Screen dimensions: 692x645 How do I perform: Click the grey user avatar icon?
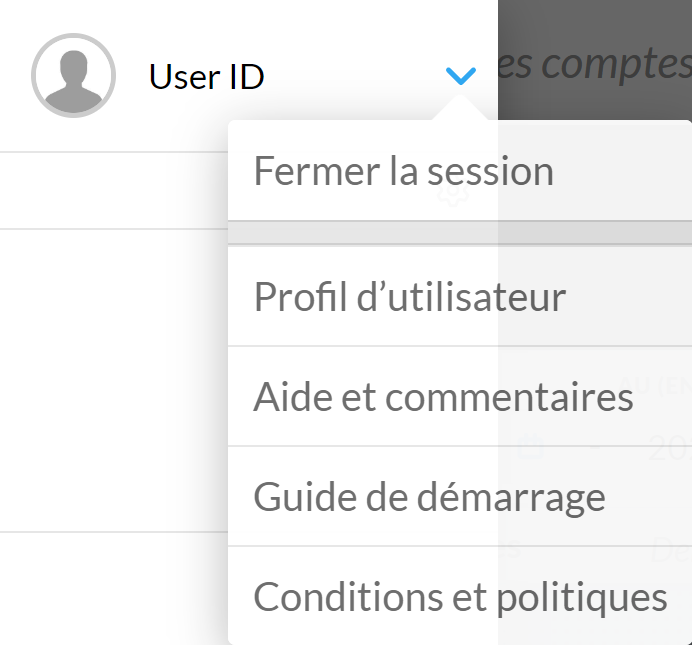point(74,75)
